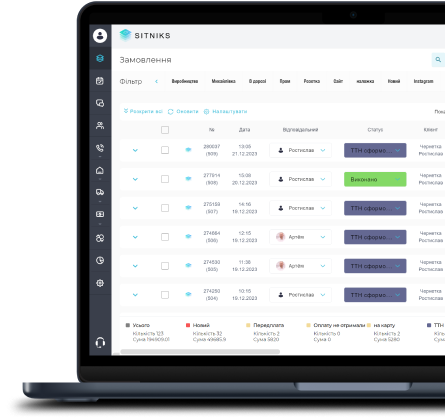Select the Розетка filter tab
The height and width of the screenshot is (418, 445).
coord(312,81)
